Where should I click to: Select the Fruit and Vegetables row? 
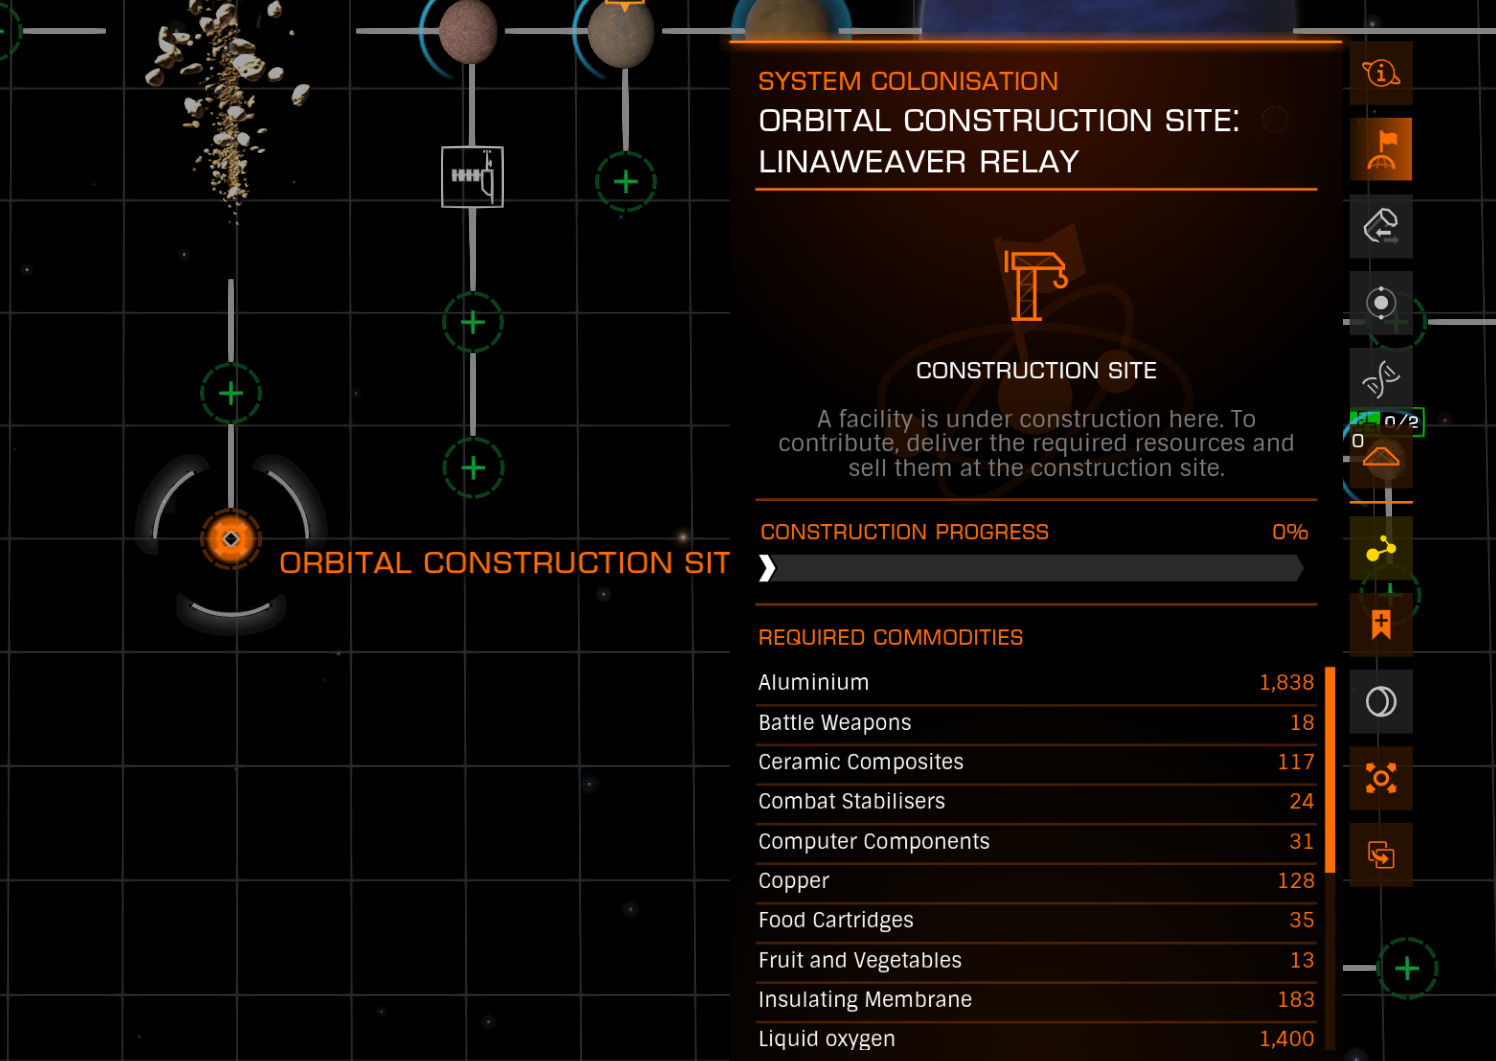point(1036,960)
